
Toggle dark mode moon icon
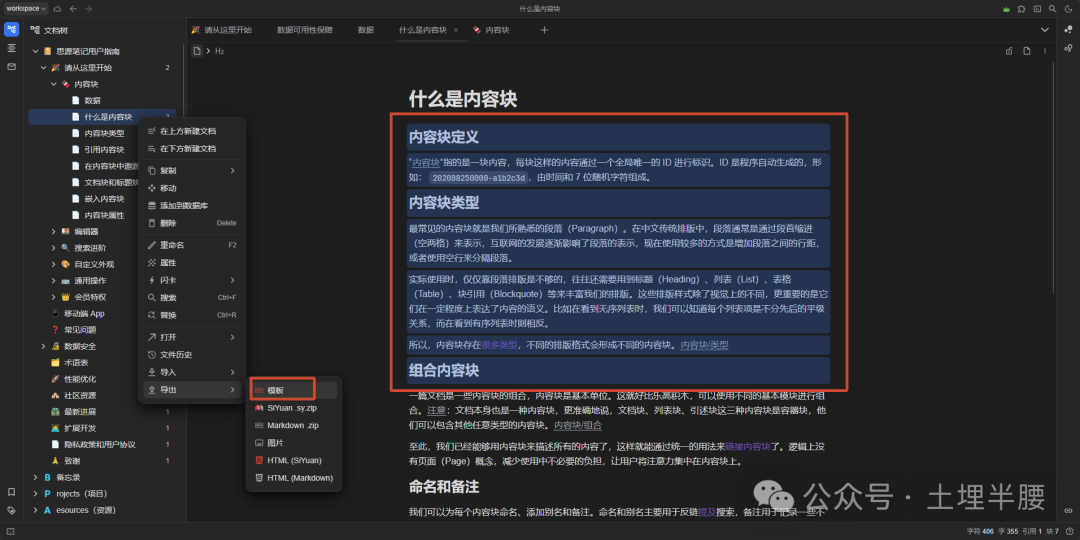click(1068, 8)
